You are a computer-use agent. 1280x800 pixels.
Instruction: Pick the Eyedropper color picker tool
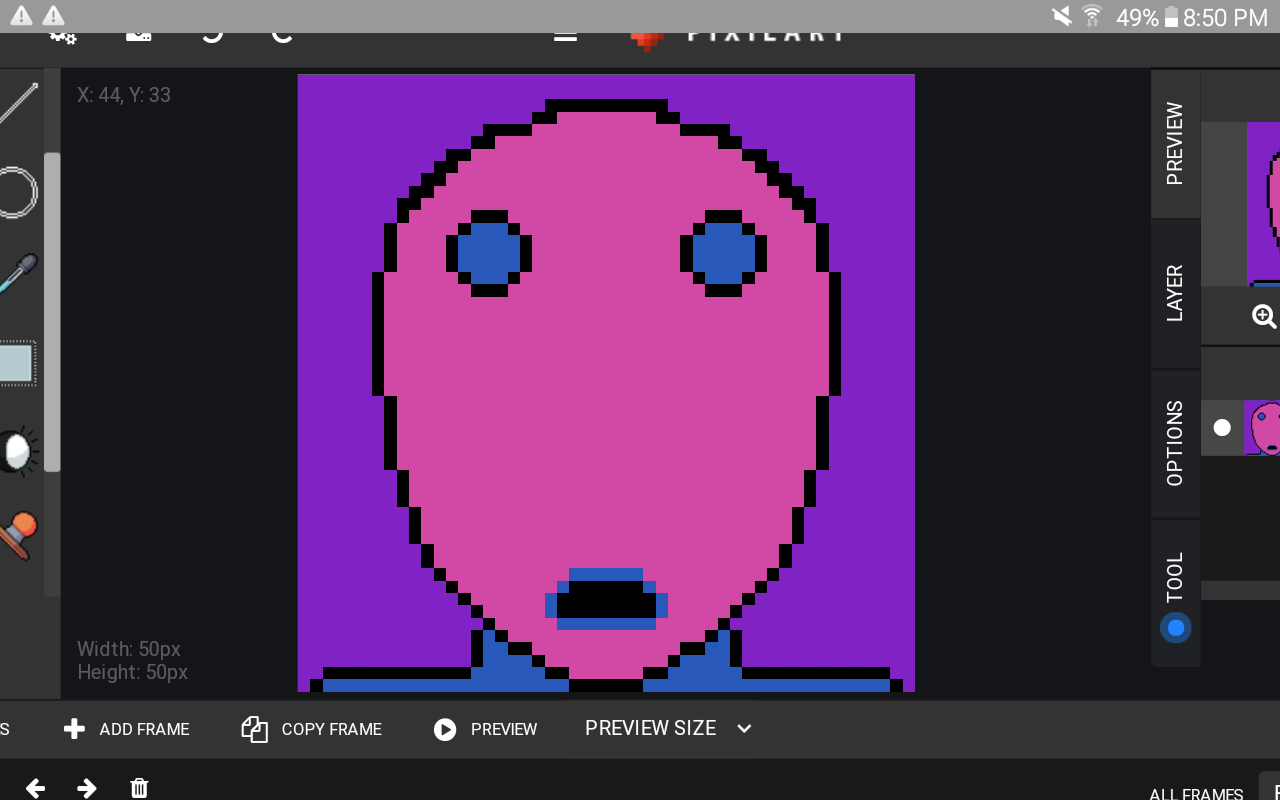tap(17, 273)
